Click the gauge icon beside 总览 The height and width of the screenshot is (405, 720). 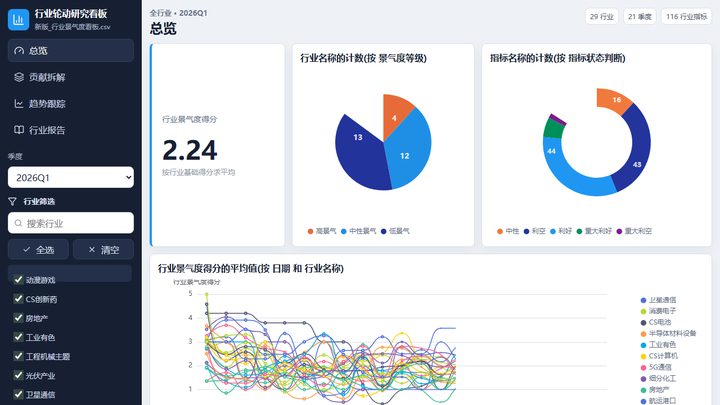[x=19, y=51]
